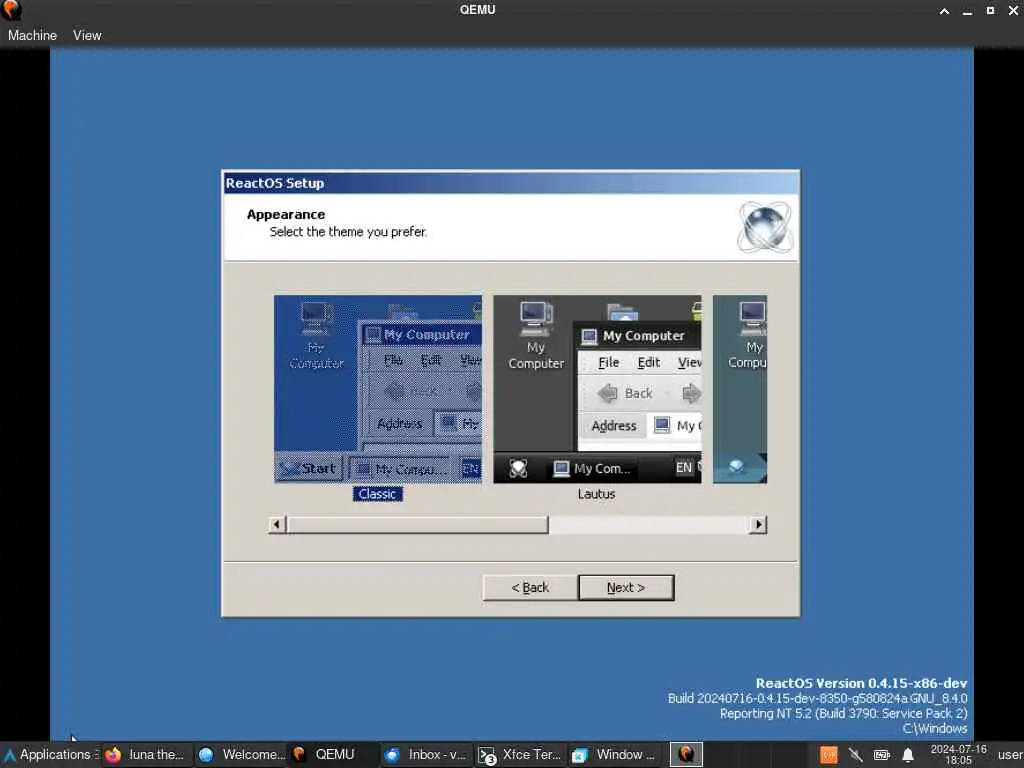Click the Next > button

tap(626, 587)
